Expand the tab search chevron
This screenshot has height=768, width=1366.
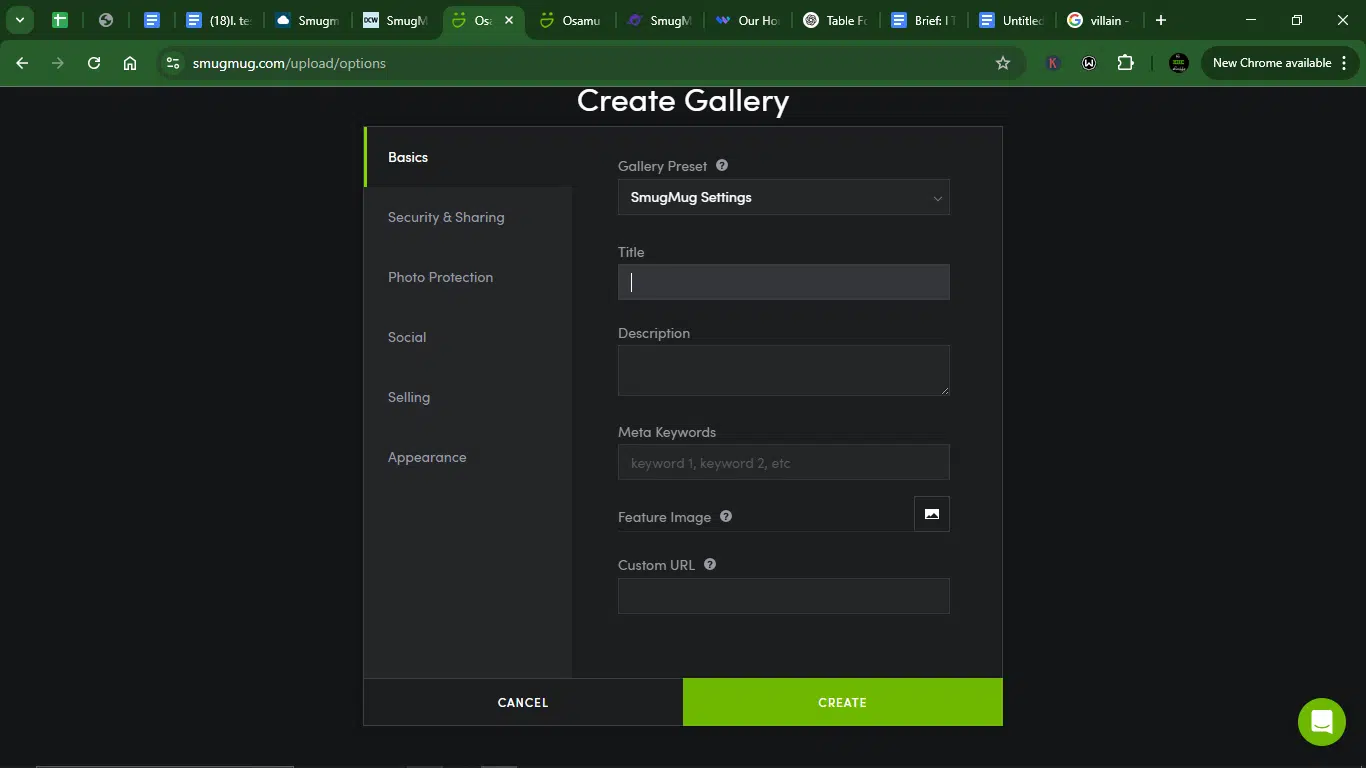pyautogui.click(x=19, y=20)
